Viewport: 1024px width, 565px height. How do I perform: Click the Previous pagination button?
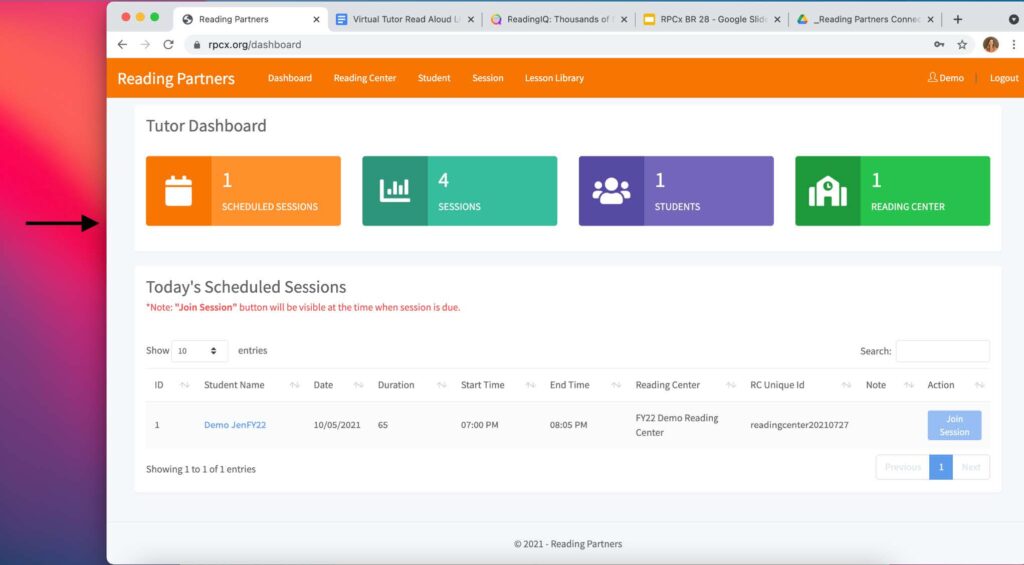(903, 467)
